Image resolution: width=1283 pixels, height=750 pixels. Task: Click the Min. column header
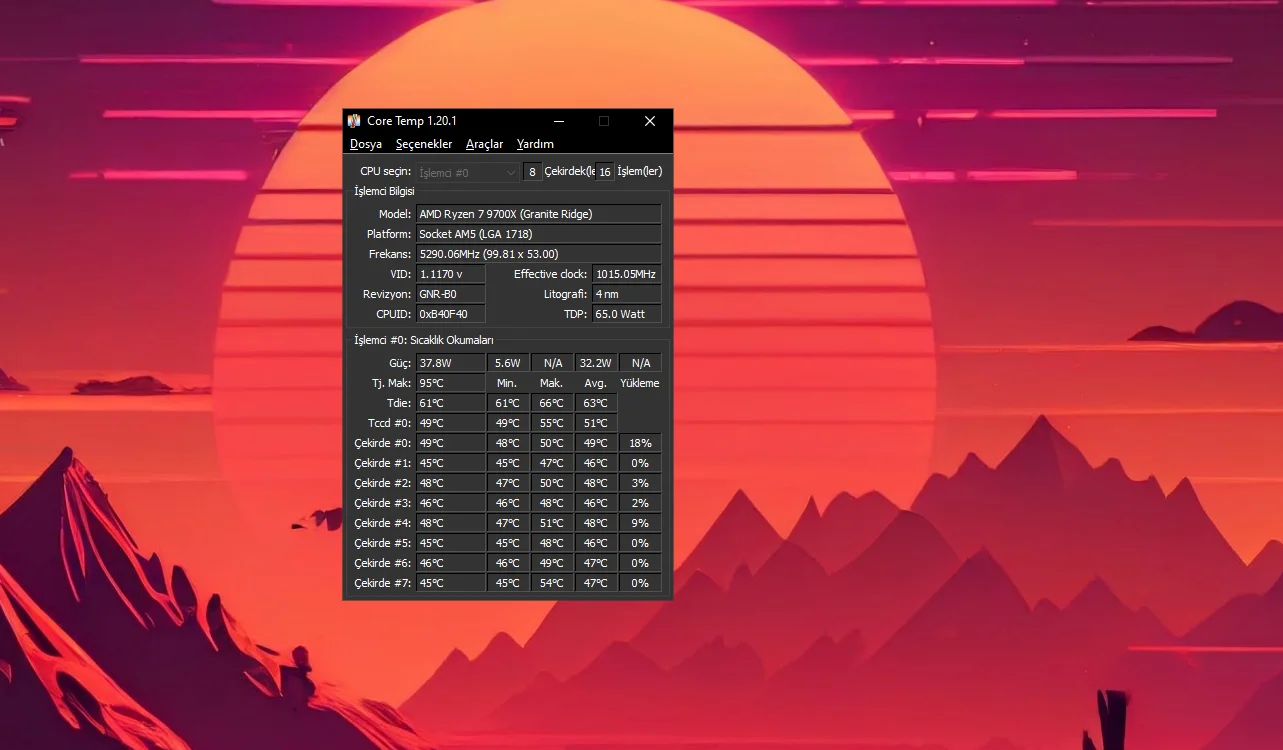tap(508, 383)
